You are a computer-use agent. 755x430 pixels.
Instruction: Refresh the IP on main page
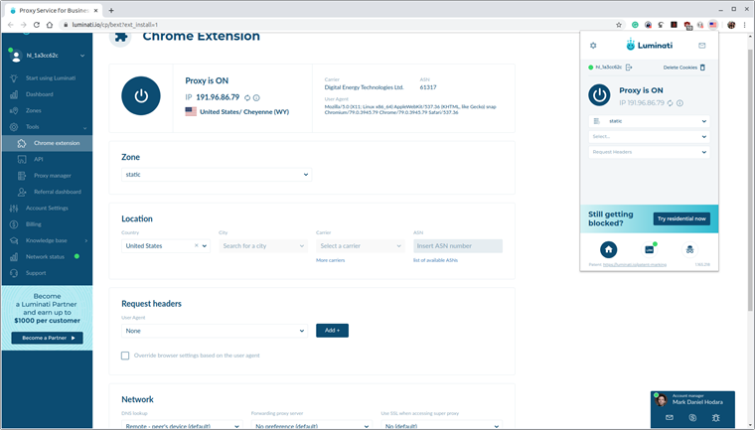[x=247, y=98]
